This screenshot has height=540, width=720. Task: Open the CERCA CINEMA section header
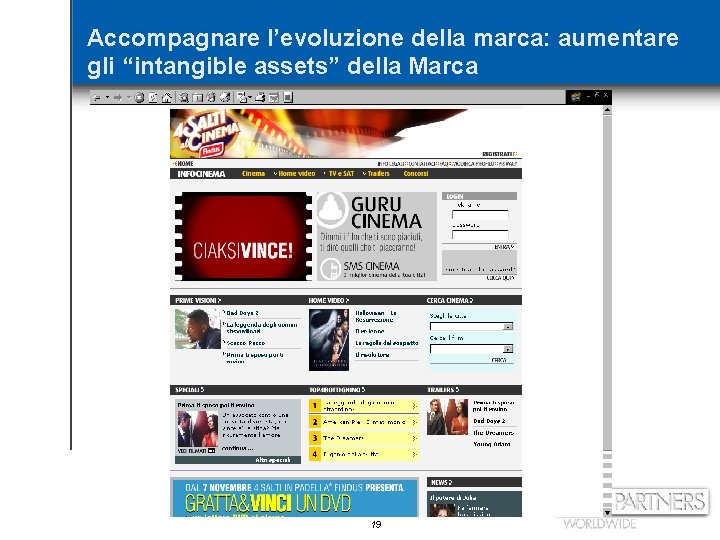click(x=450, y=300)
